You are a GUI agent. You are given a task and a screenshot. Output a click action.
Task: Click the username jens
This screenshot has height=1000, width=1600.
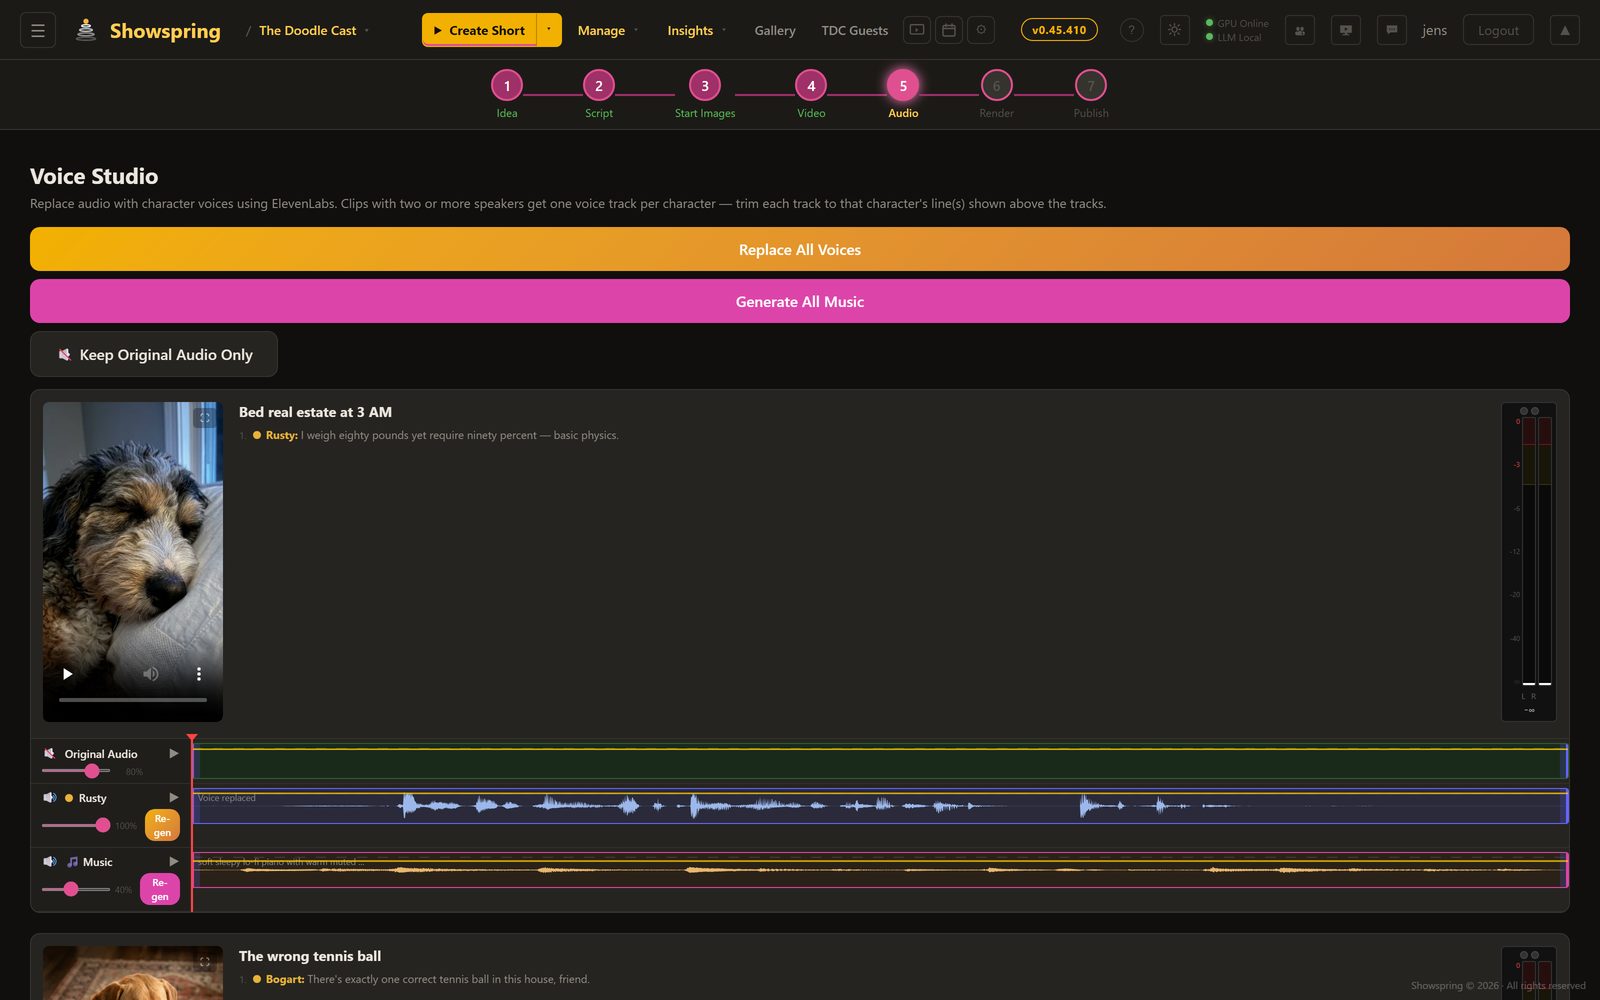pos(1434,30)
